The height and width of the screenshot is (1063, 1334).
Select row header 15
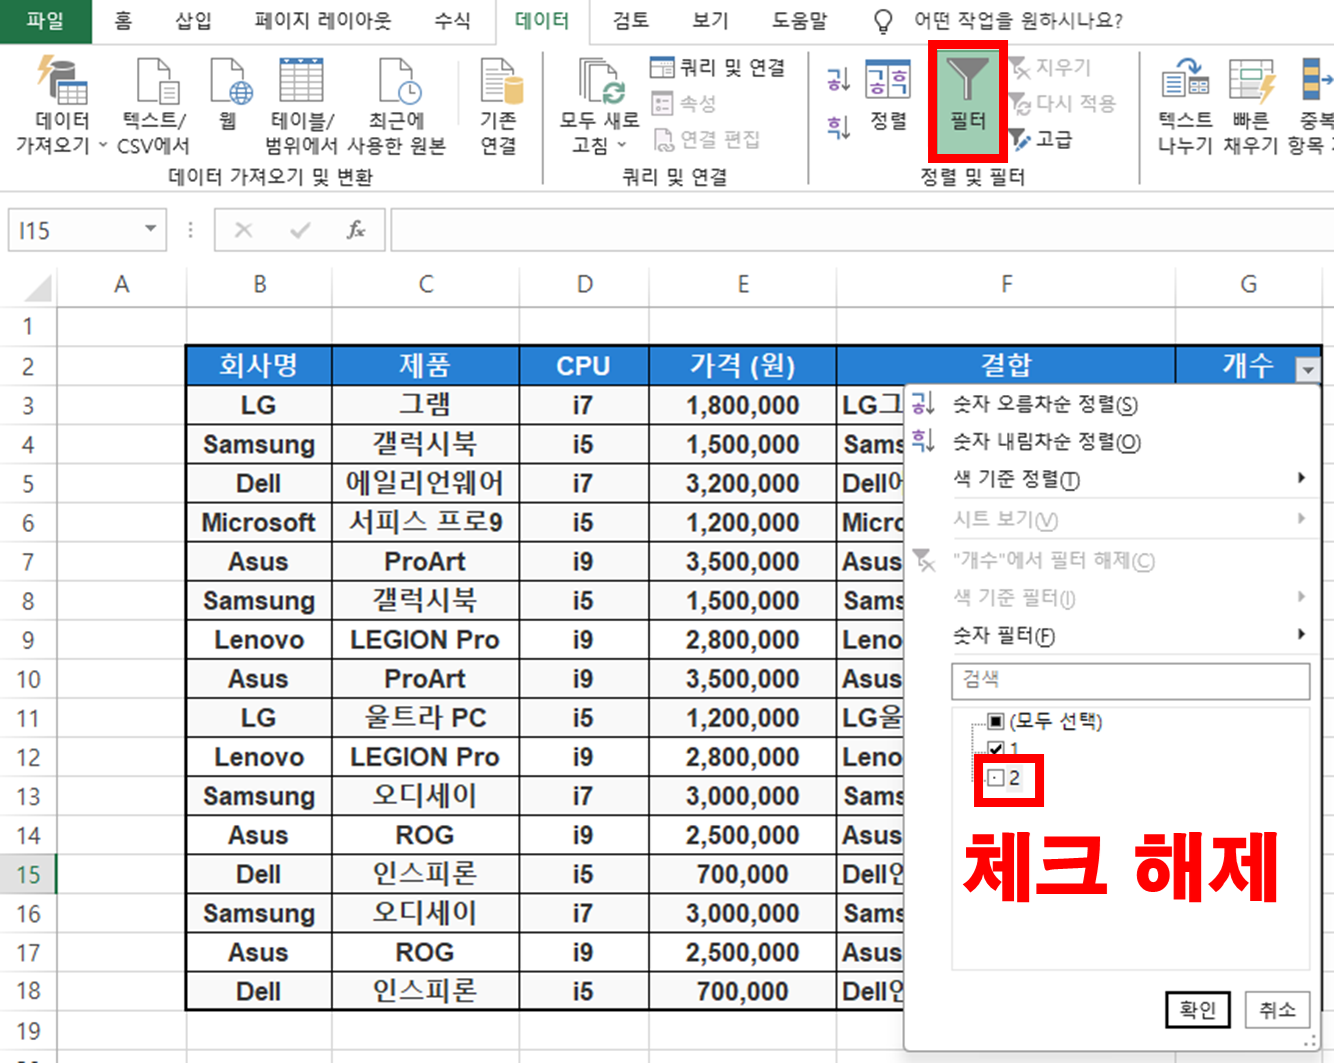click(x=28, y=874)
